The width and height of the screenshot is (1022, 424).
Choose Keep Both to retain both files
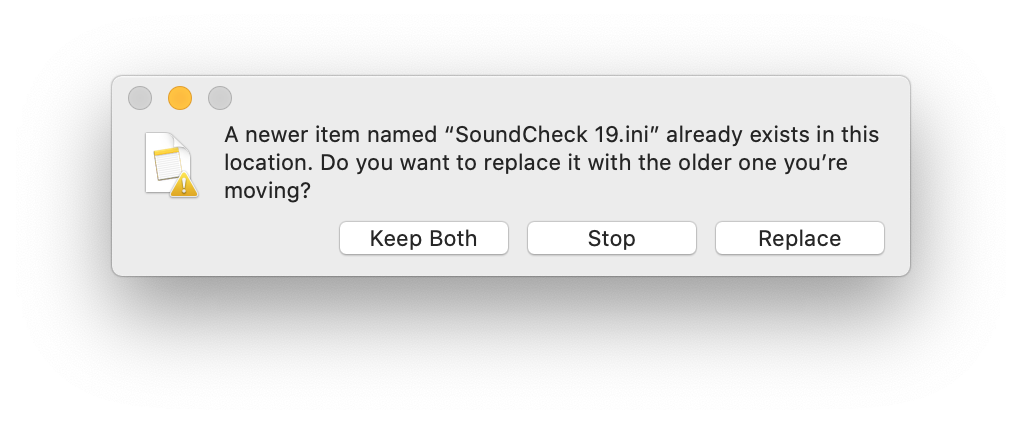tap(424, 238)
